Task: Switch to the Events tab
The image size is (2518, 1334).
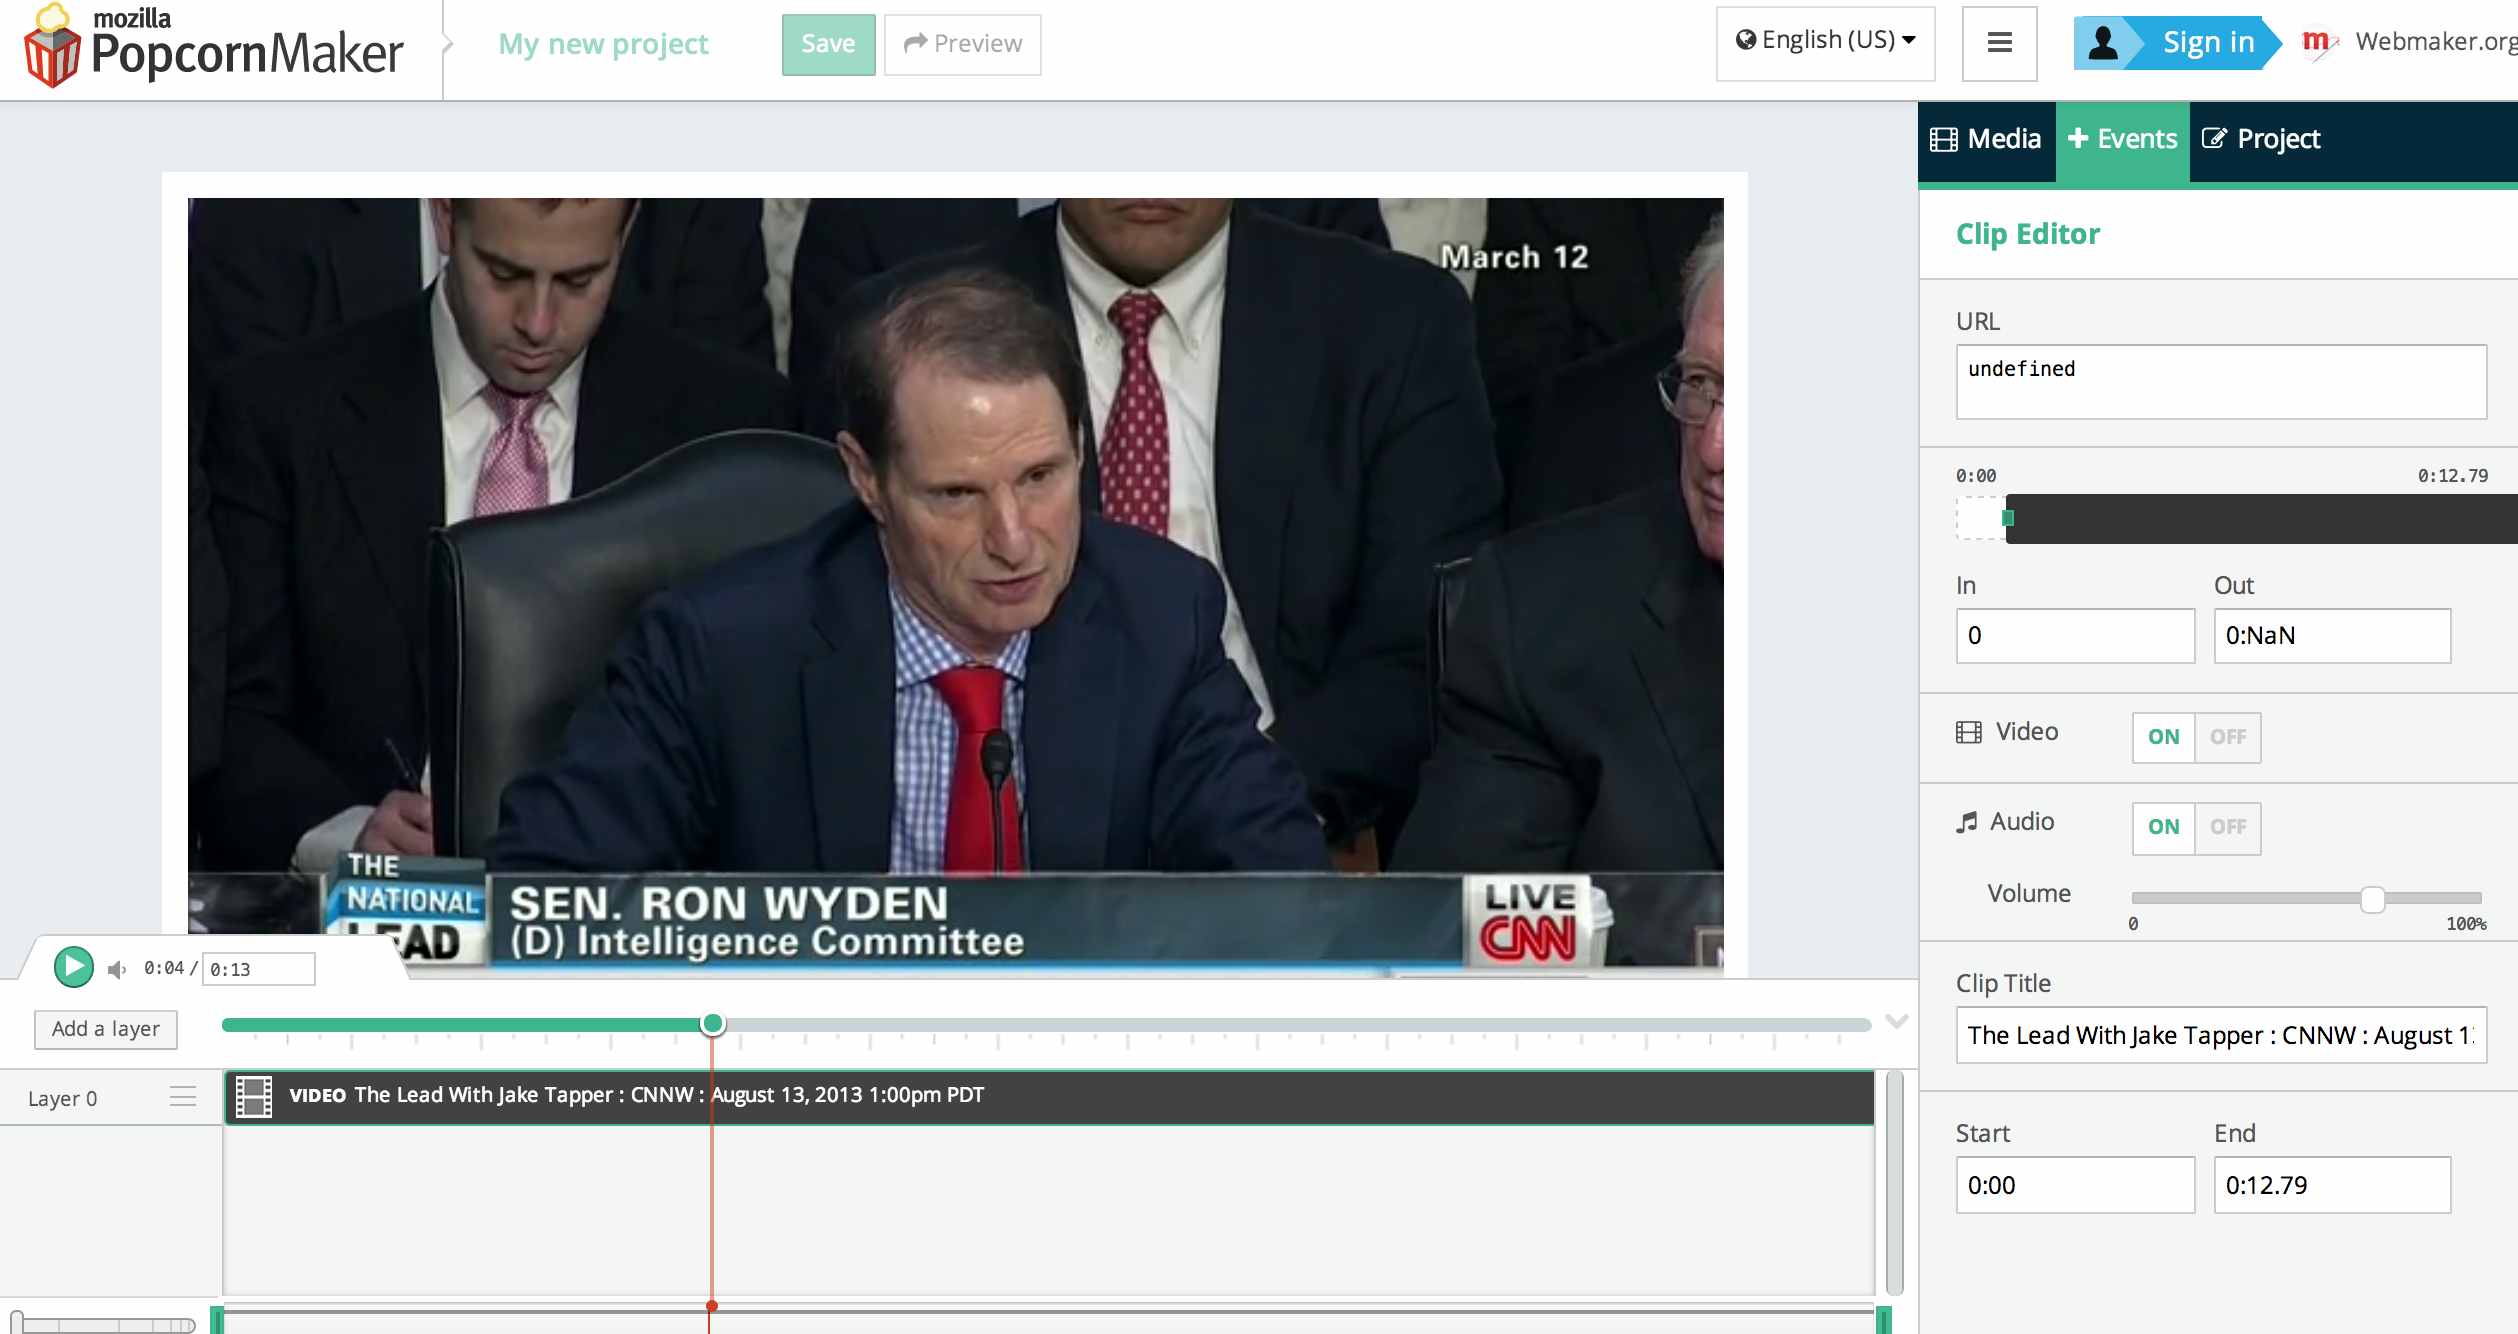Action: click(2122, 139)
